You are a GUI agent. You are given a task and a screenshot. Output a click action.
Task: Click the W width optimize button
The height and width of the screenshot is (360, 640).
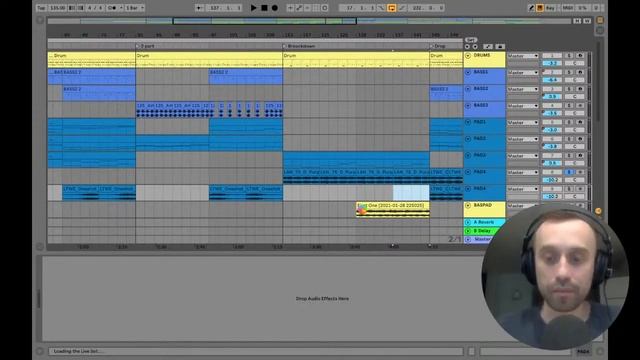coord(587,21)
